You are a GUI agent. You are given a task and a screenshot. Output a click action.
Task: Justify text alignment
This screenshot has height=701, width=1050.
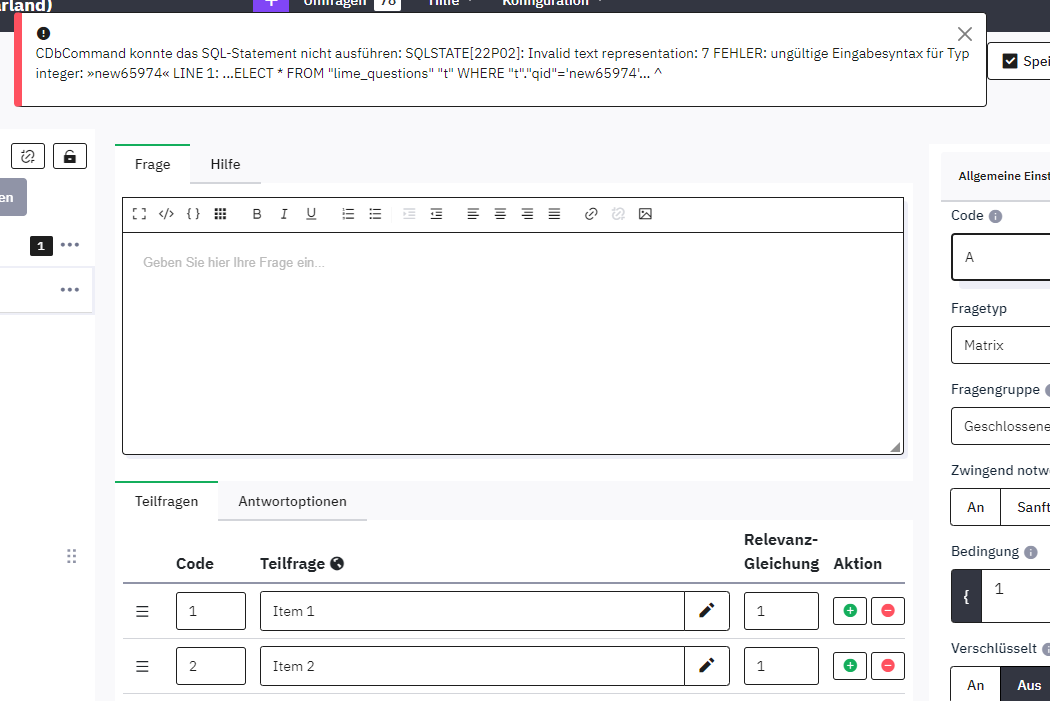point(554,214)
